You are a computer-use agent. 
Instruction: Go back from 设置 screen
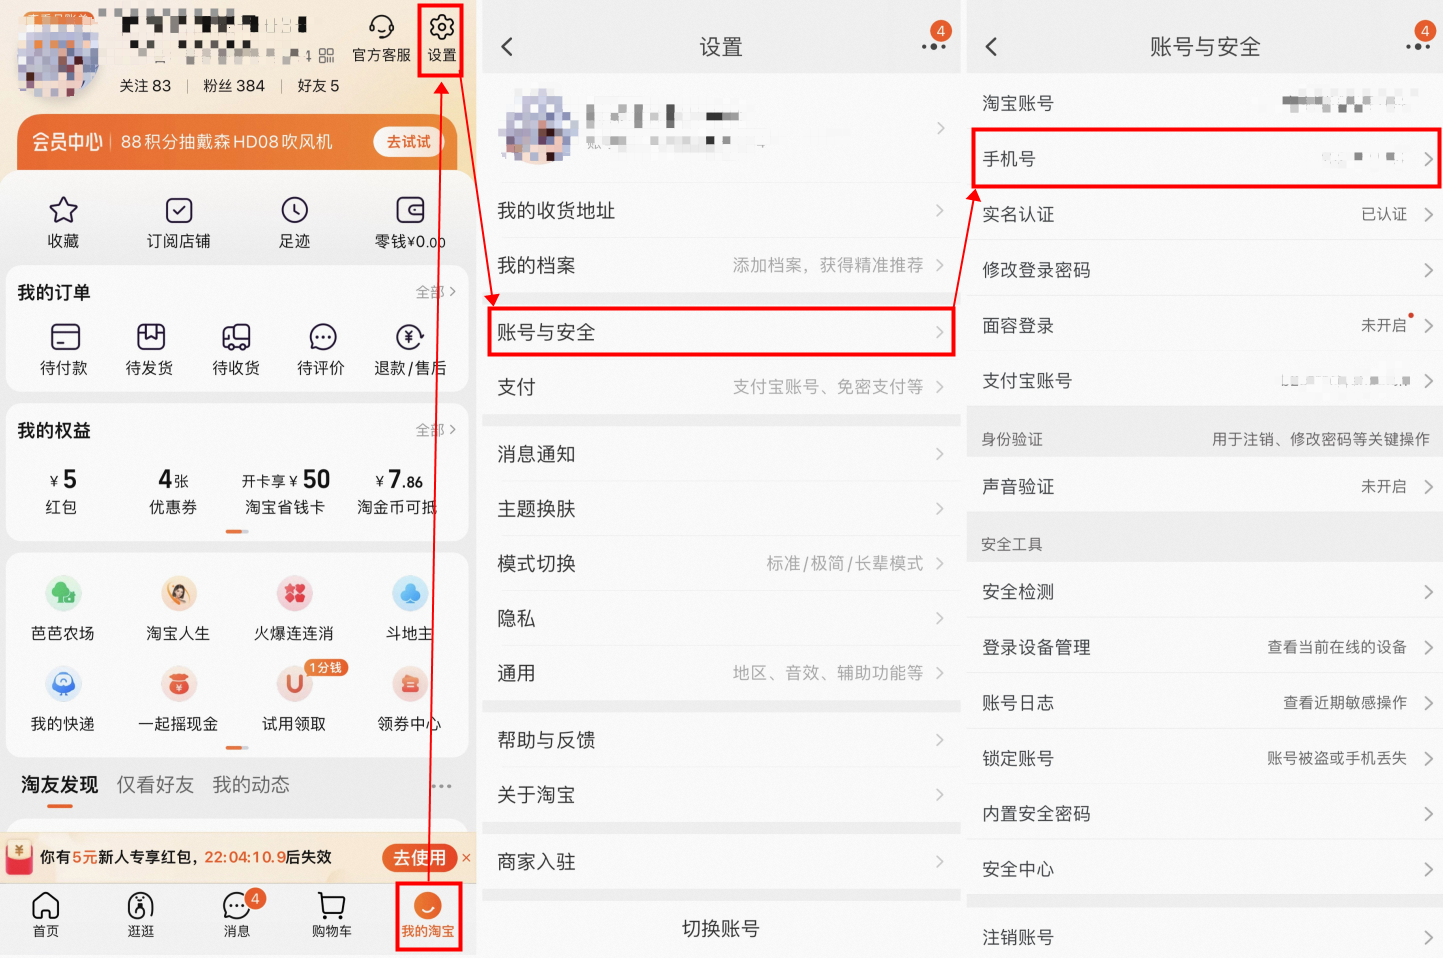coord(507,47)
